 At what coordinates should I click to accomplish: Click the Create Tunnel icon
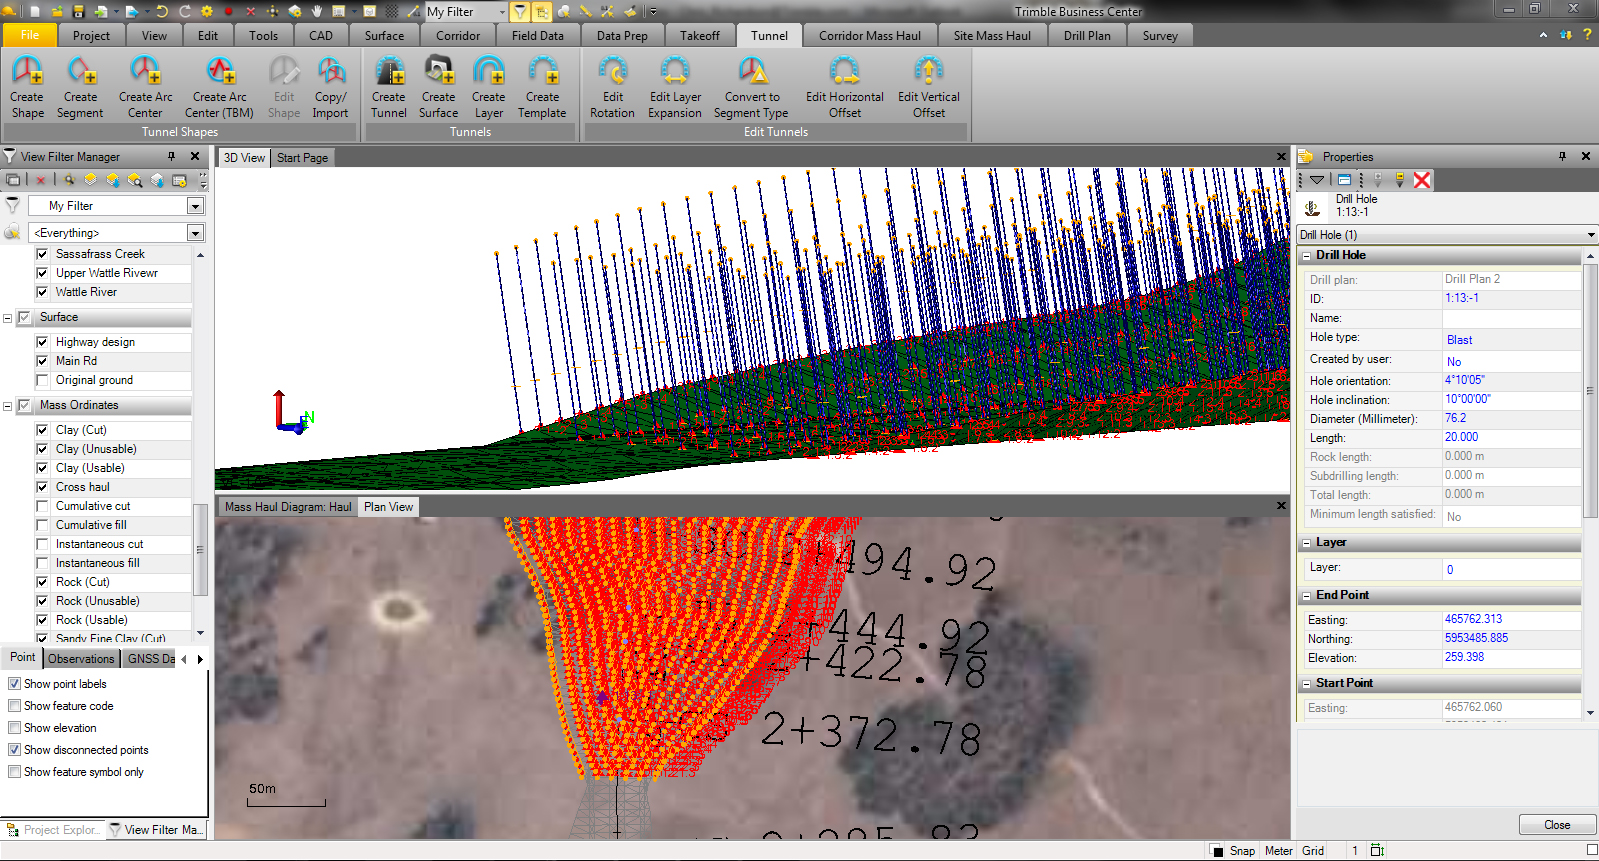pos(389,71)
